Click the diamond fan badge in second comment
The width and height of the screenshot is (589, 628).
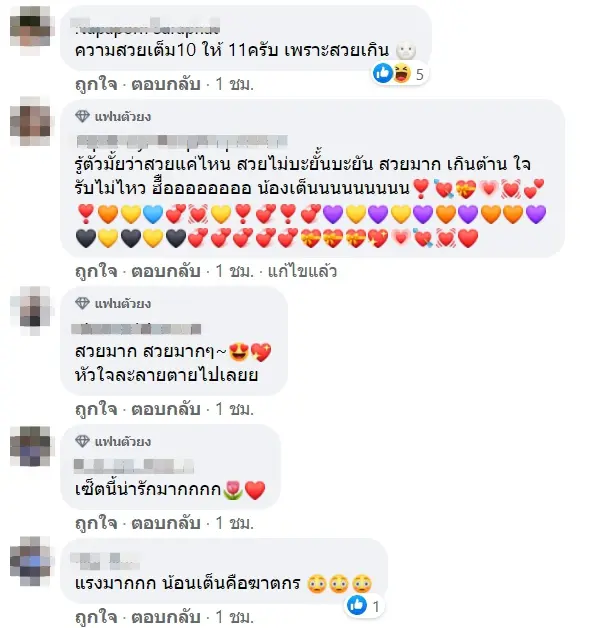(82, 117)
